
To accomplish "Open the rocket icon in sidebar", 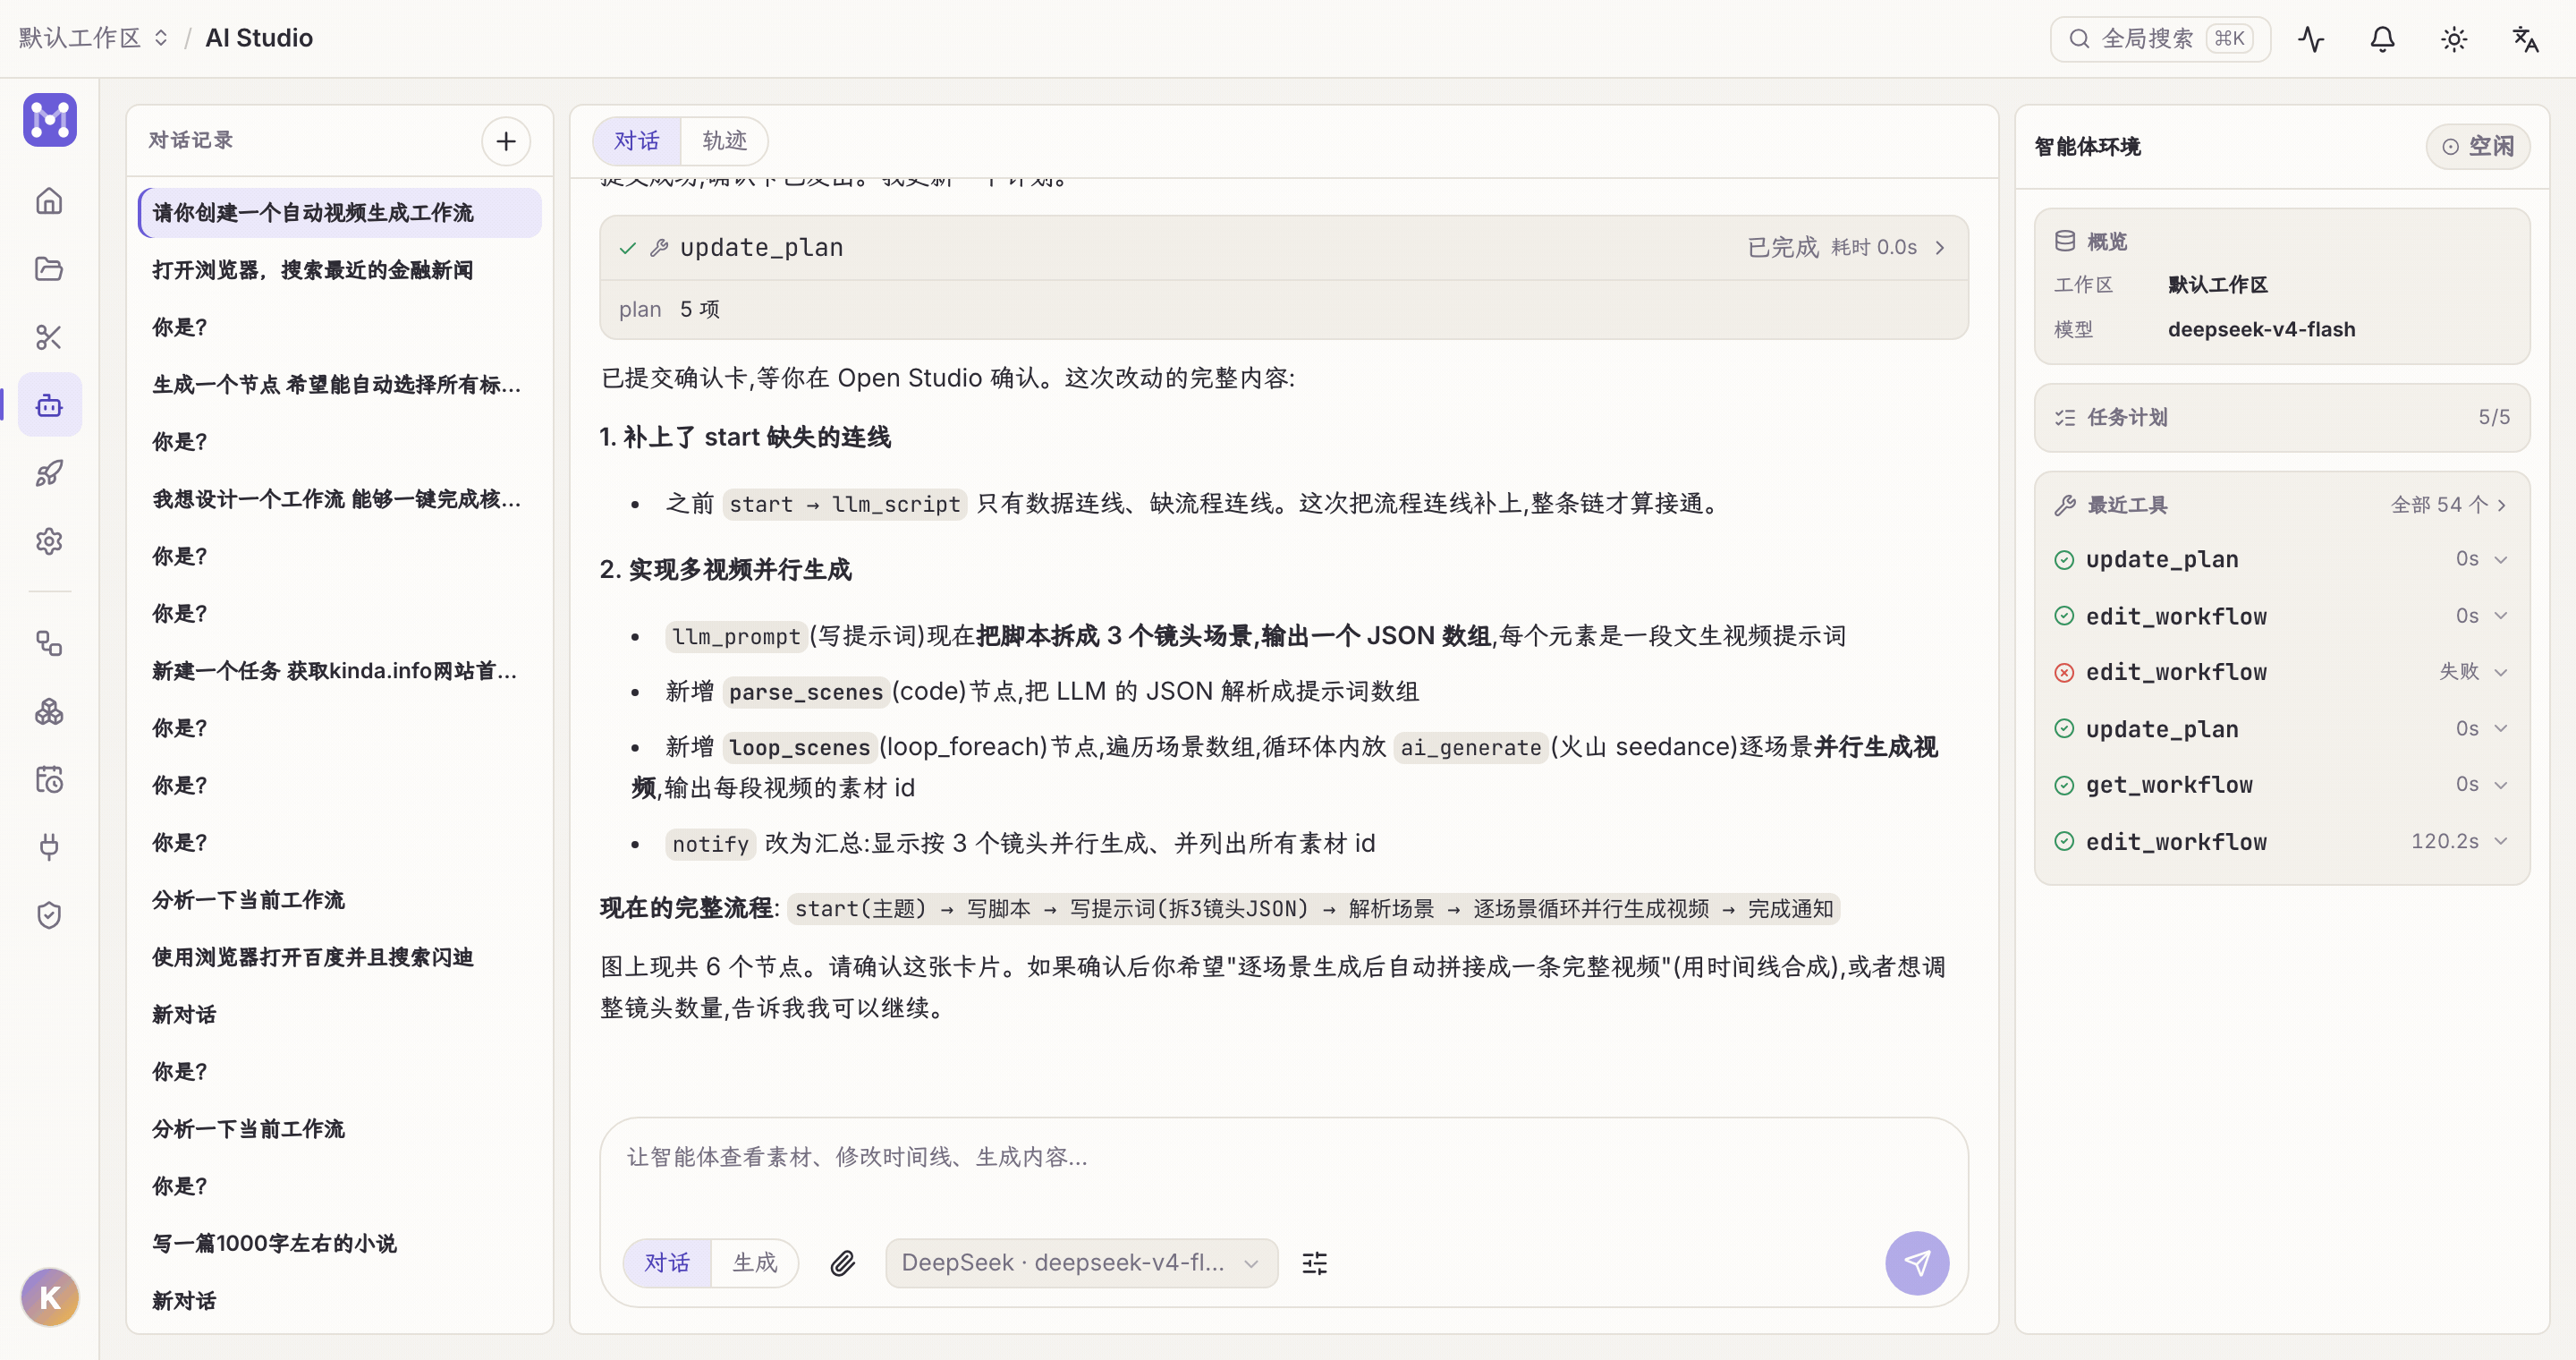I will [49, 473].
